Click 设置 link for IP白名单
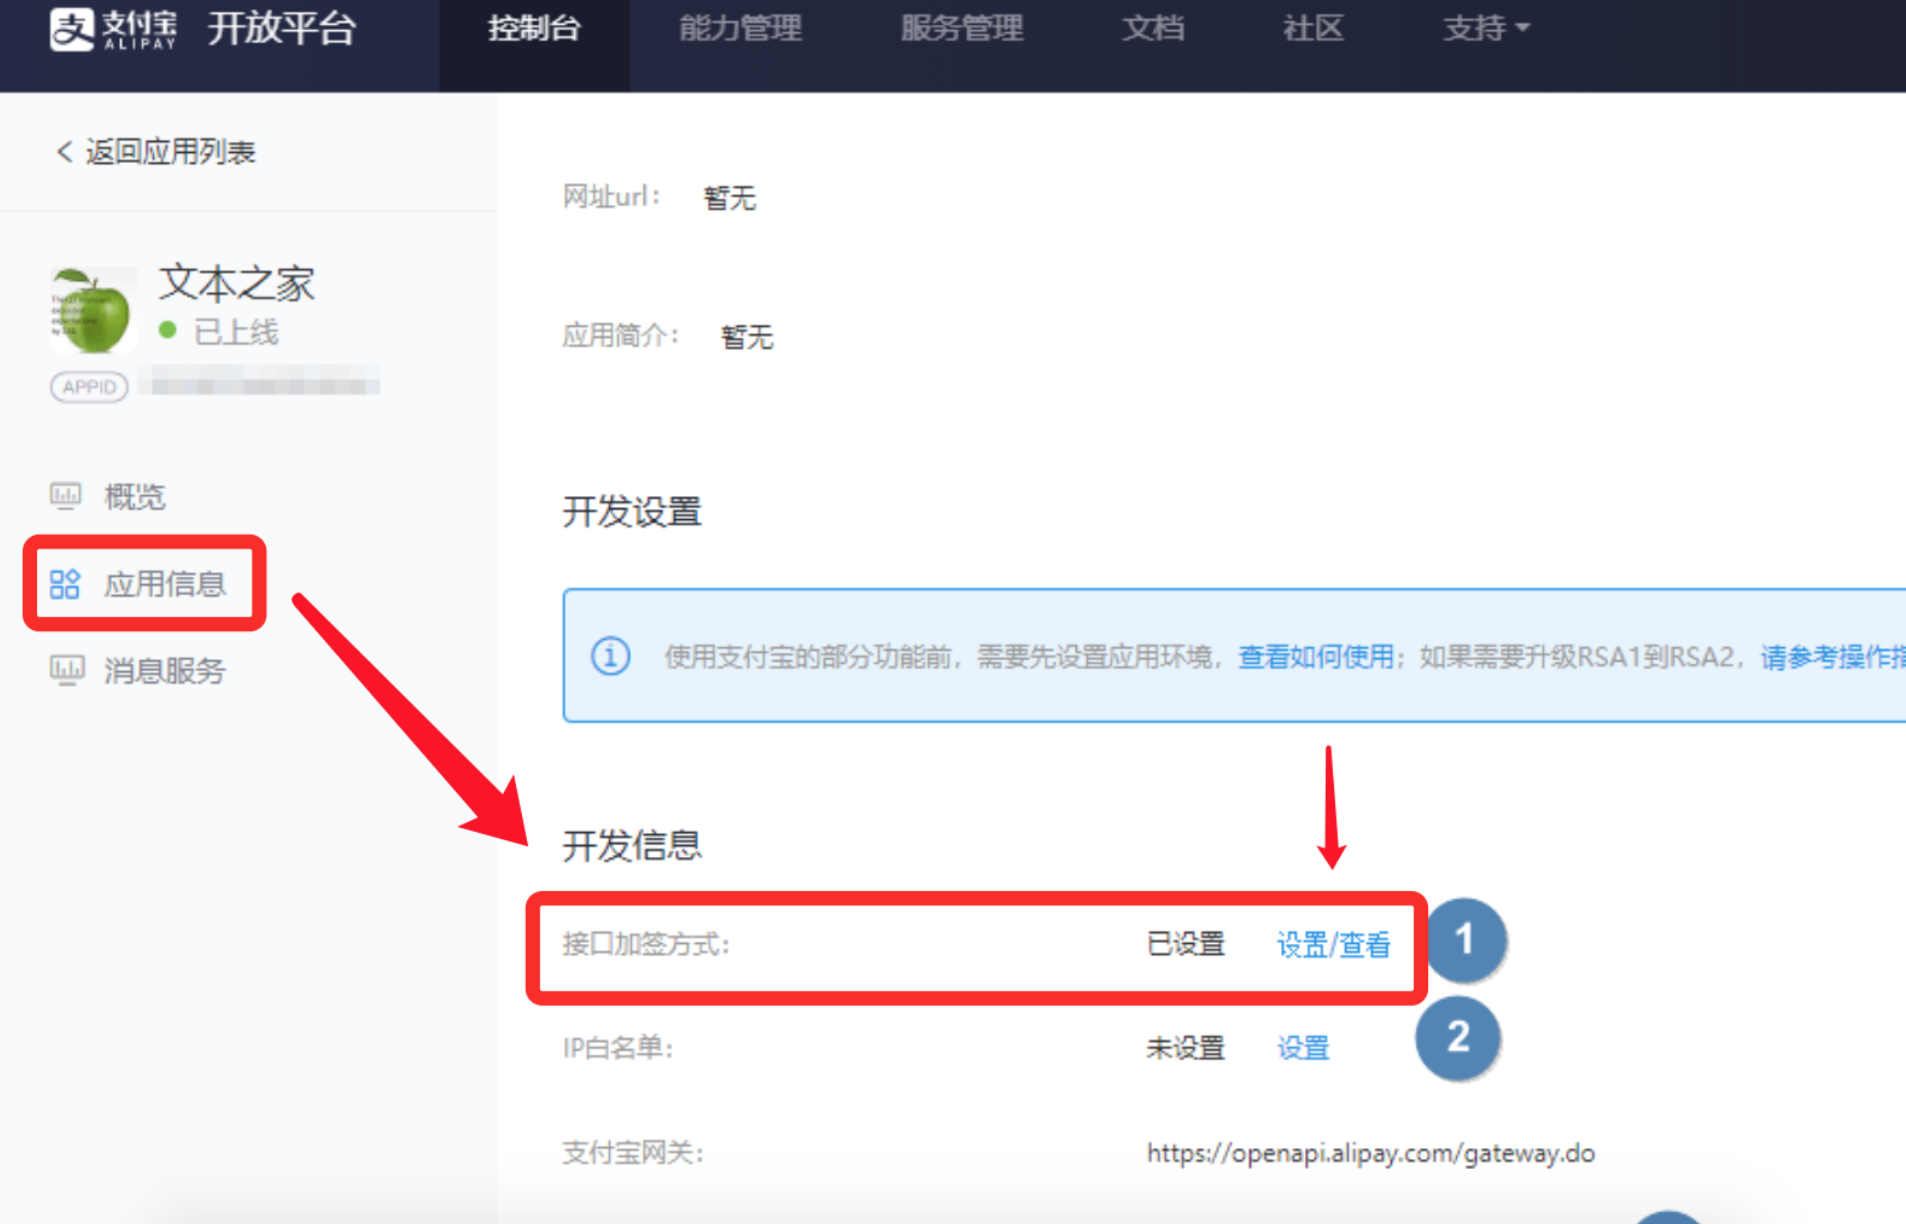 [1303, 1048]
